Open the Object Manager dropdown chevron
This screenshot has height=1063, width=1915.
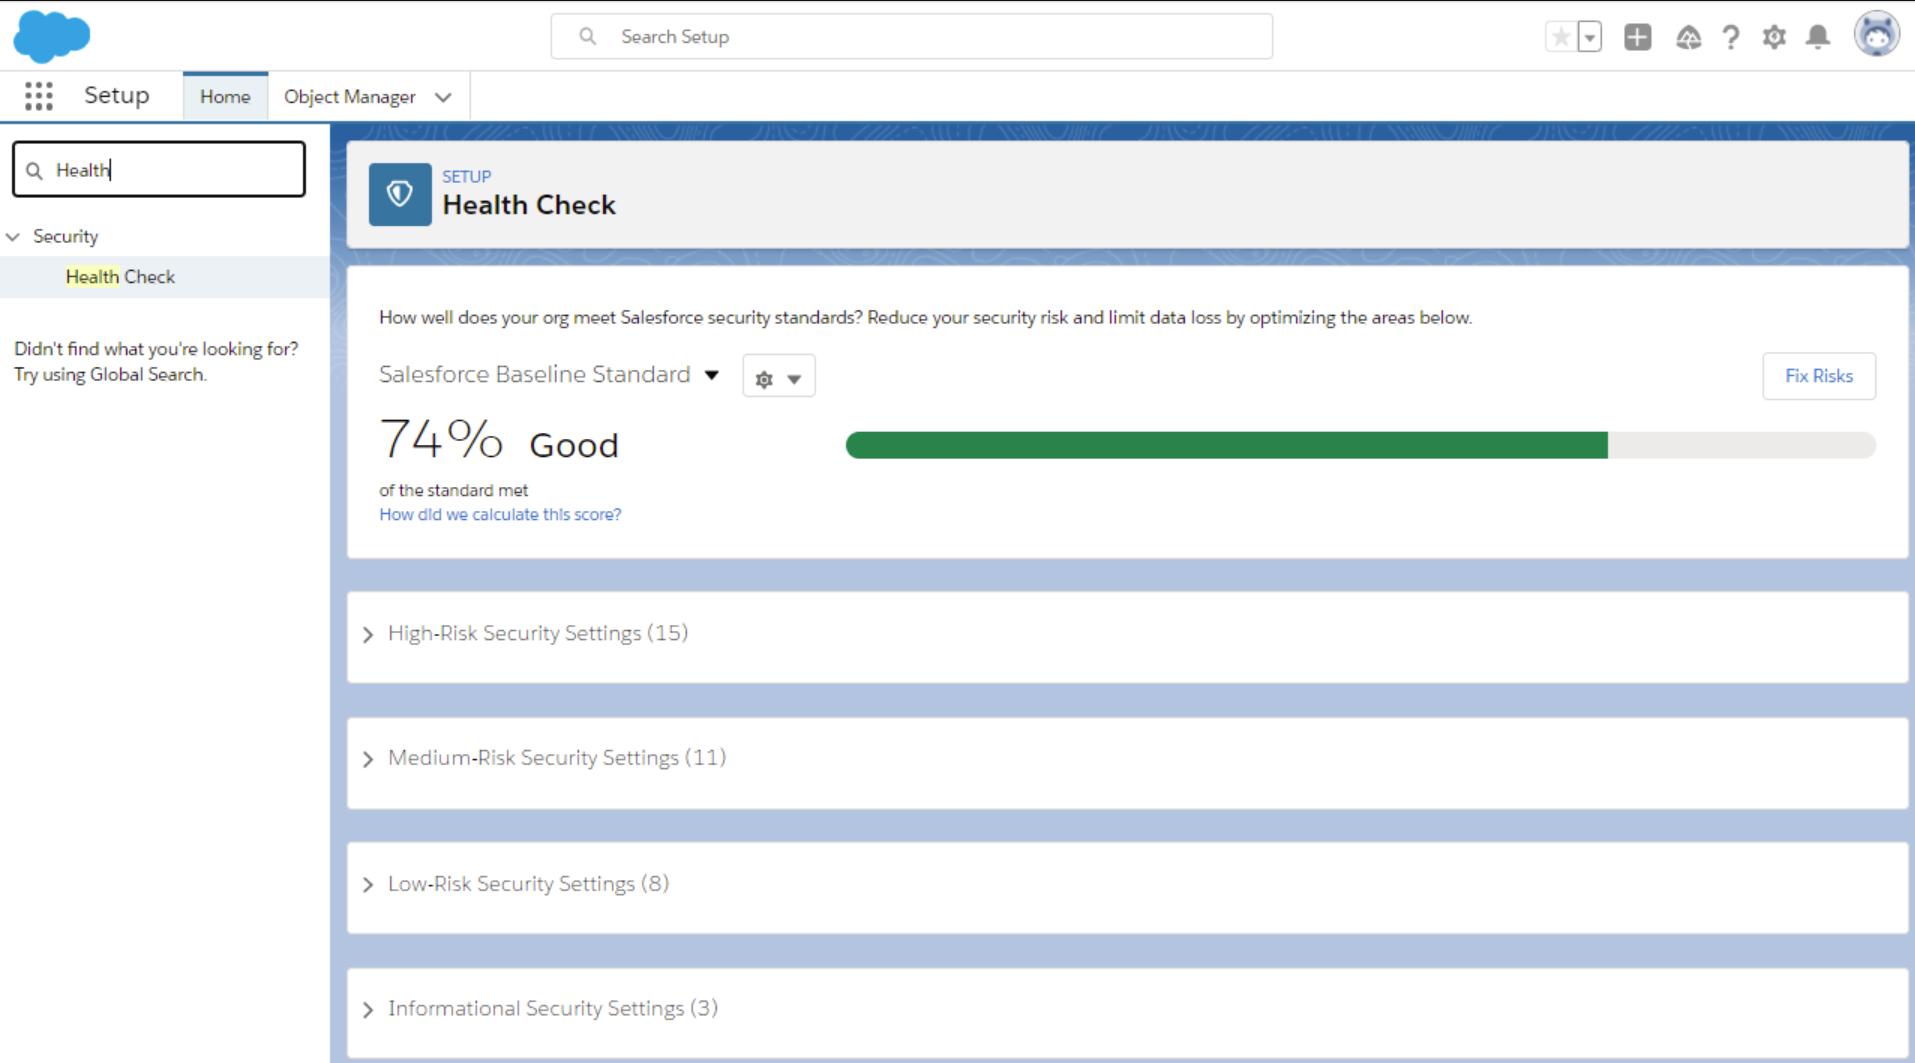point(443,97)
